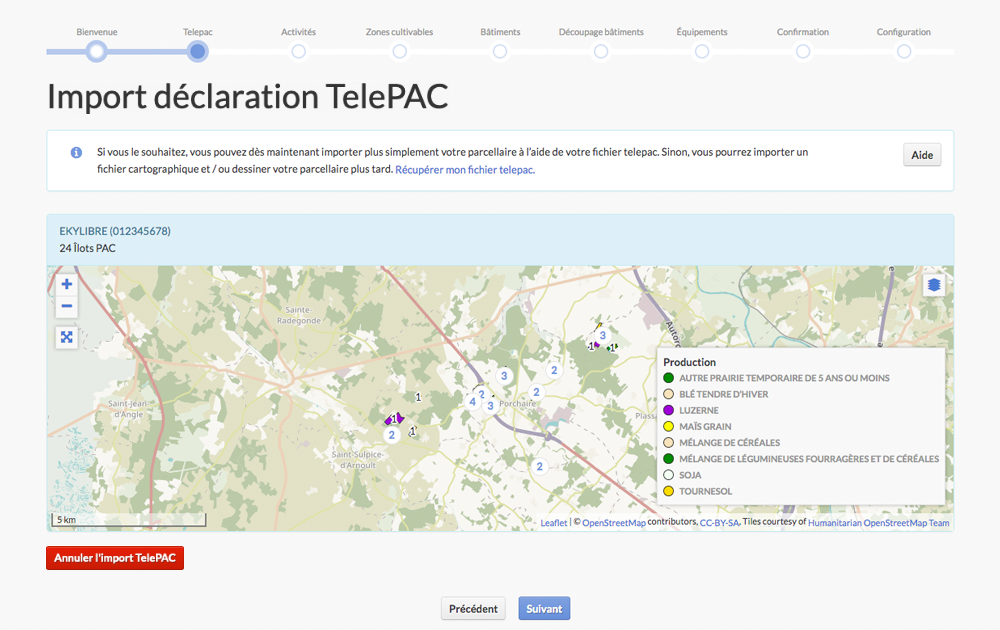Image resolution: width=1000 pixels, height=630 pixels.
Task: Go to the Bienvenue wizard step
Action: coord(96,51)
